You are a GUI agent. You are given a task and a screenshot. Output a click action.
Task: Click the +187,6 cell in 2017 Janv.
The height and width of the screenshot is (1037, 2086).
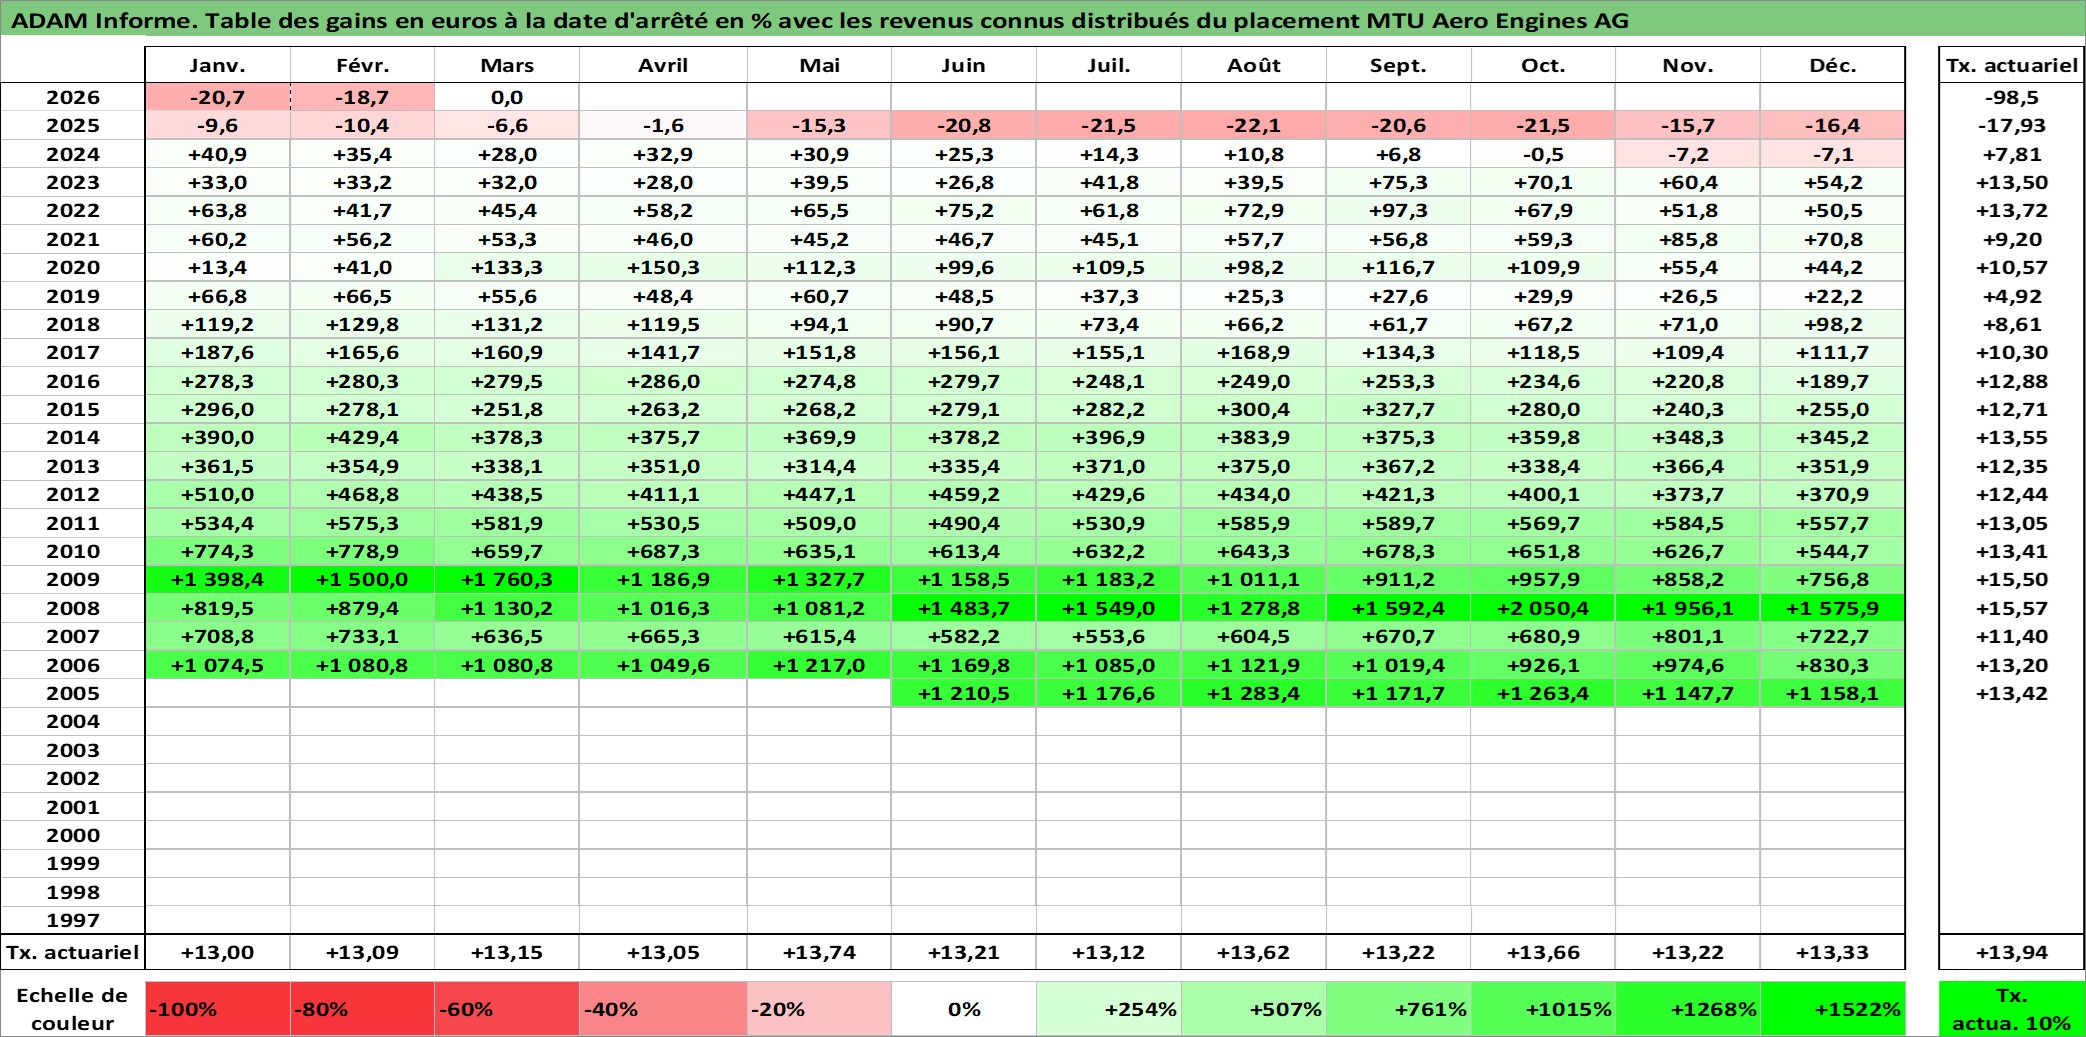tap(218, 352)
